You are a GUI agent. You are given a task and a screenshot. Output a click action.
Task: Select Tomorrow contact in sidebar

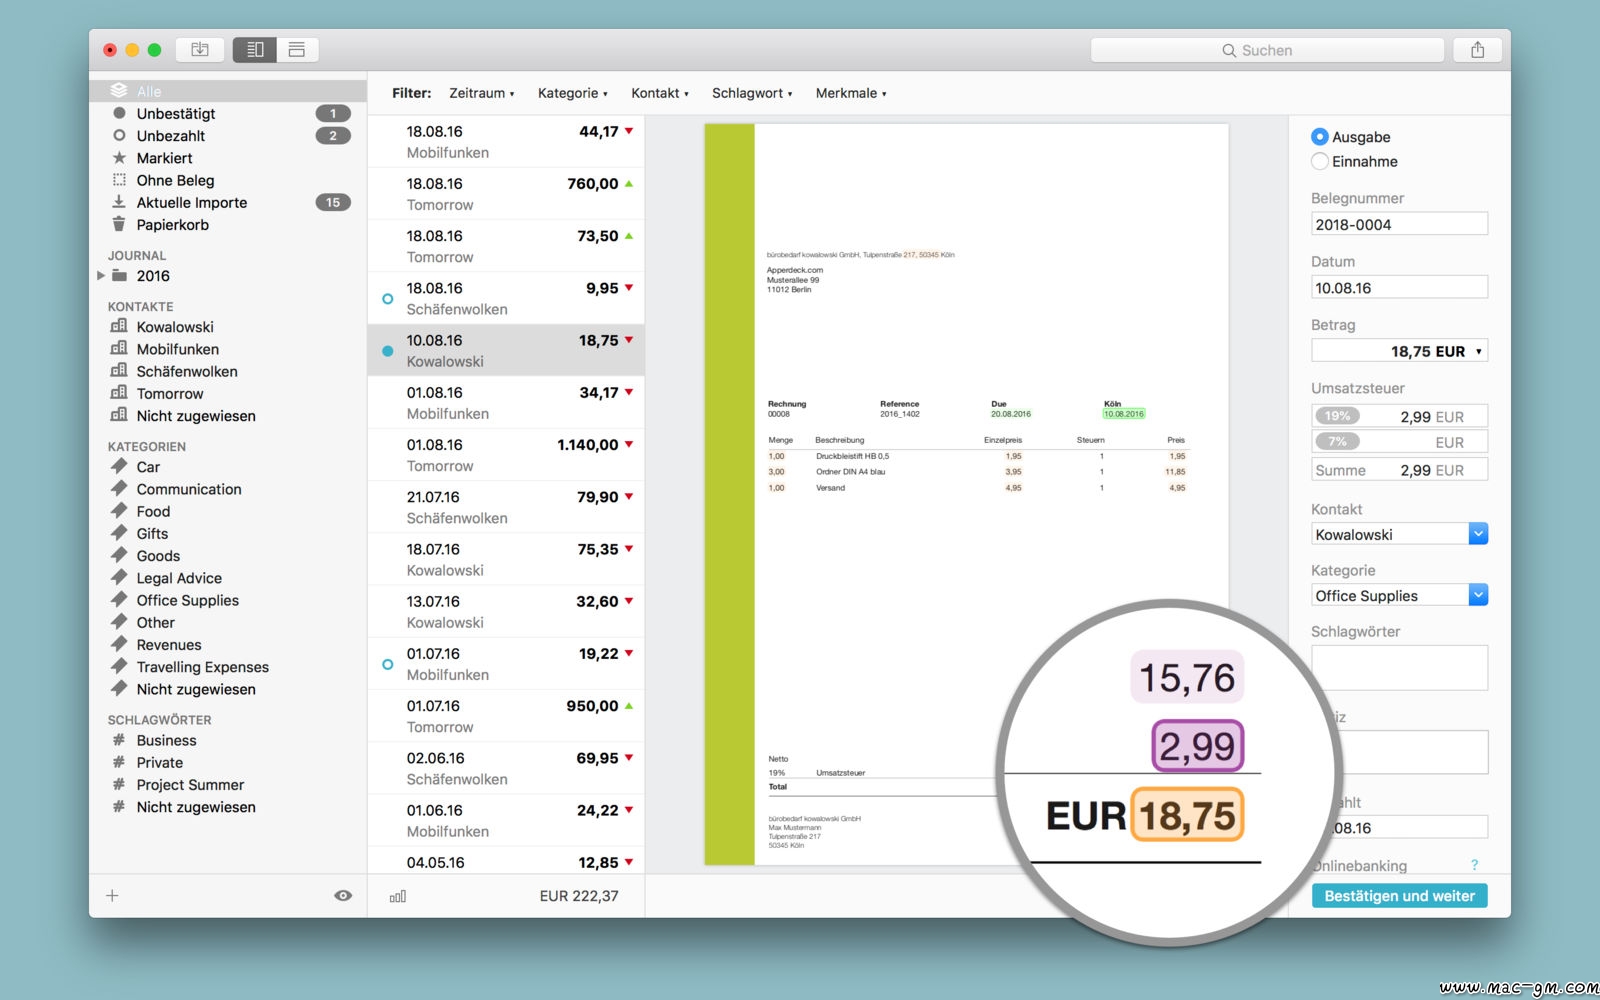229,394
